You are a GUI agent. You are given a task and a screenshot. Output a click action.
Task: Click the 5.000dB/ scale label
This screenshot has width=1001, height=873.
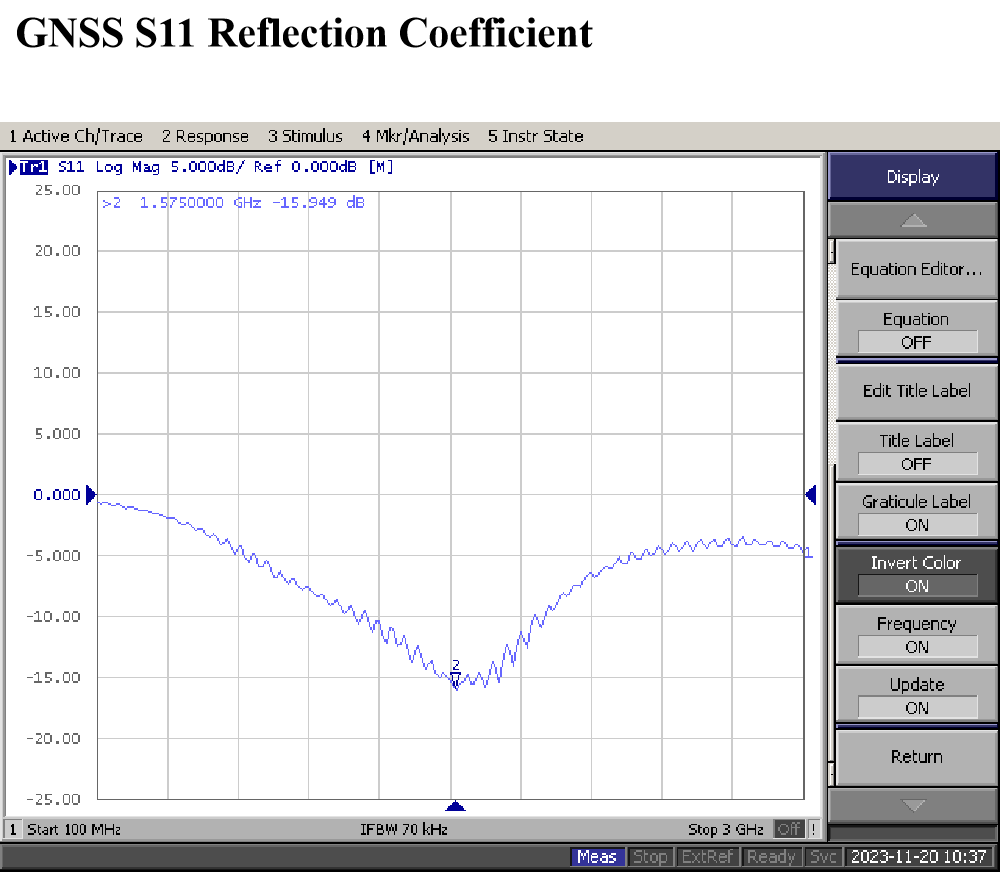point(207,167)
